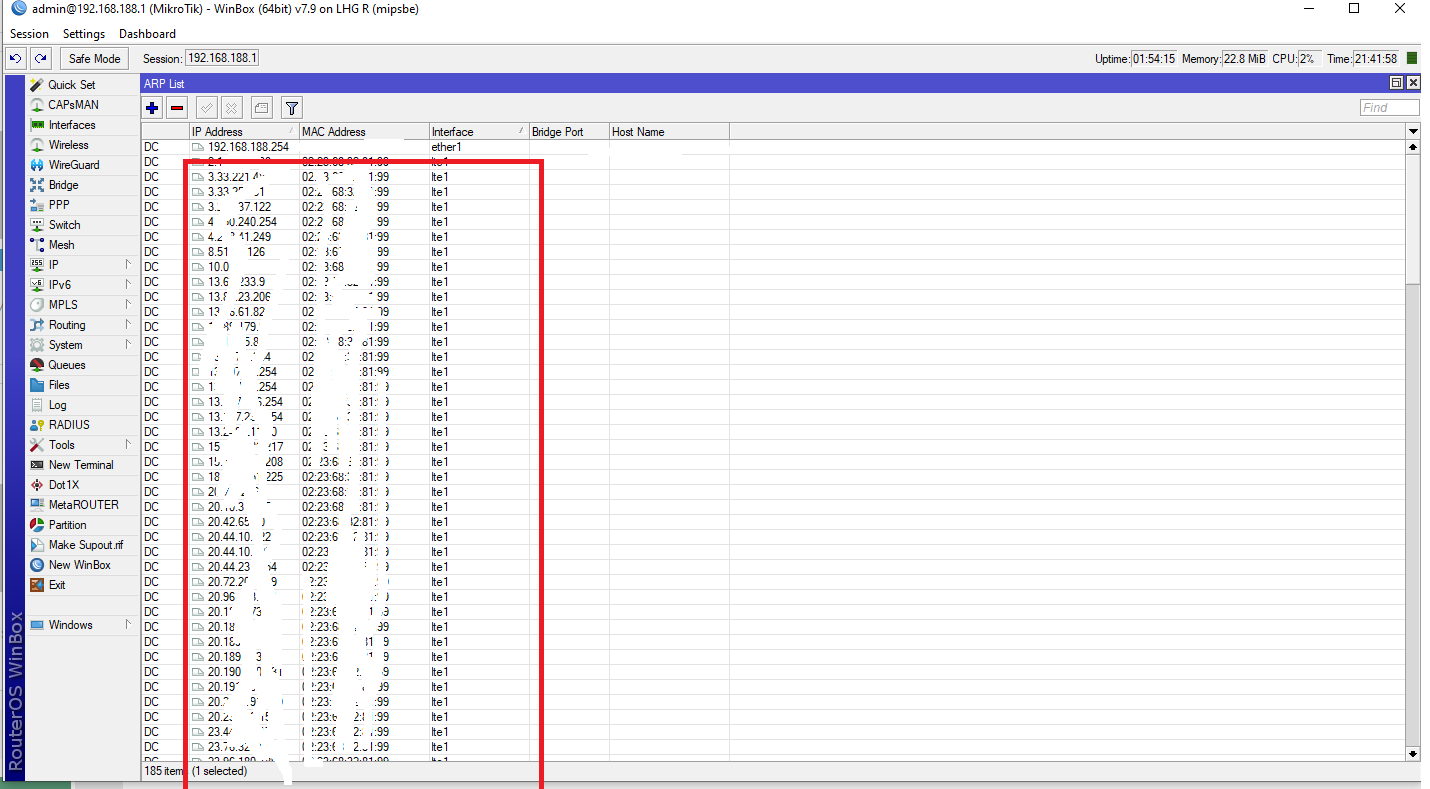
Task: Open the Partition section
Action: click(x=67, y=525)
